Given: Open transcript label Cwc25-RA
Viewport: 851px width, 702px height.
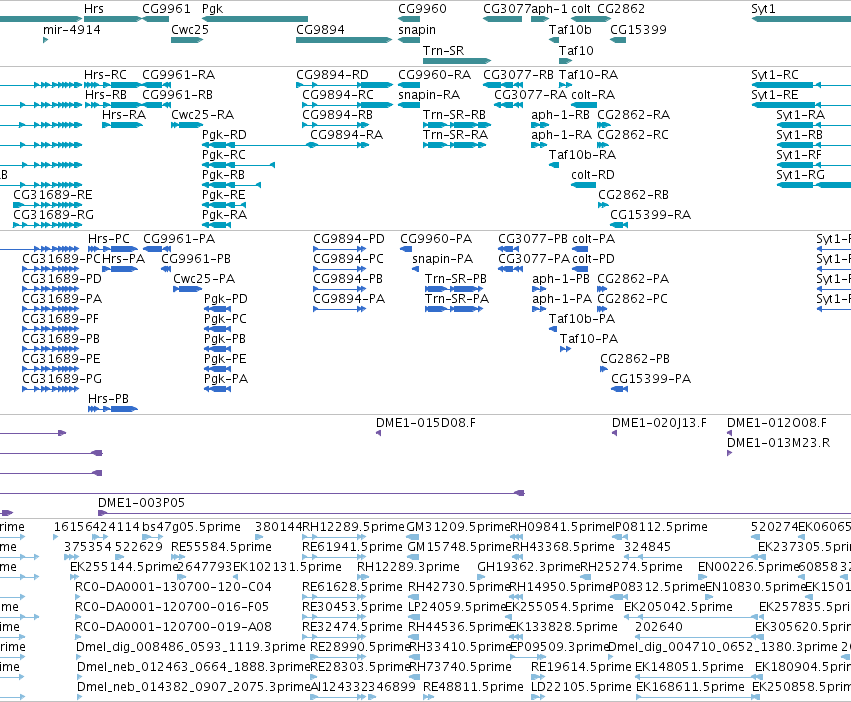Looking at the screenshot, I should pyautogui.click(x=202, y=115).
